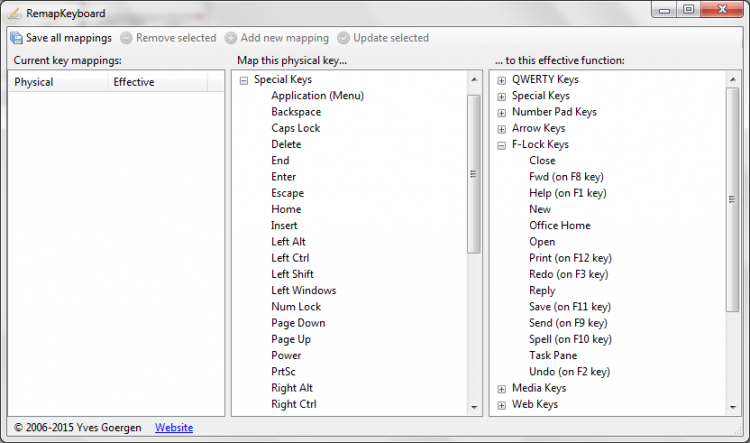750x443 pixels.
Task: Click scroll-down arrow of effective function list
Action: pos(733,408)
